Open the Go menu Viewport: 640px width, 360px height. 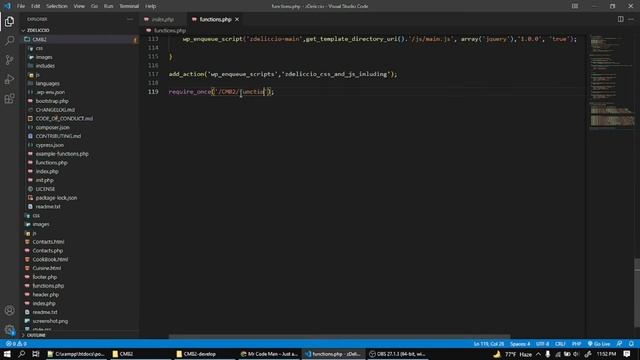(x=94, y=6)
